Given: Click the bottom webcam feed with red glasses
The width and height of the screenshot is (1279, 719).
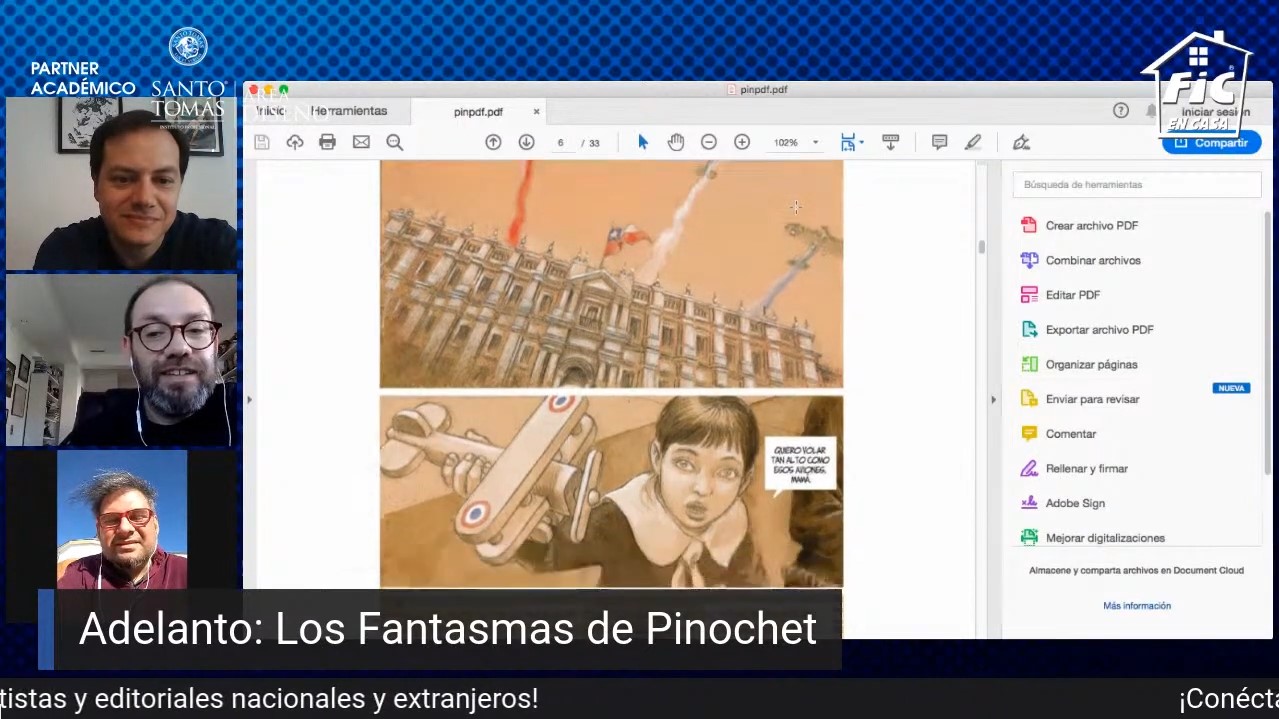Looking at the screenshot, I should 122,520.
